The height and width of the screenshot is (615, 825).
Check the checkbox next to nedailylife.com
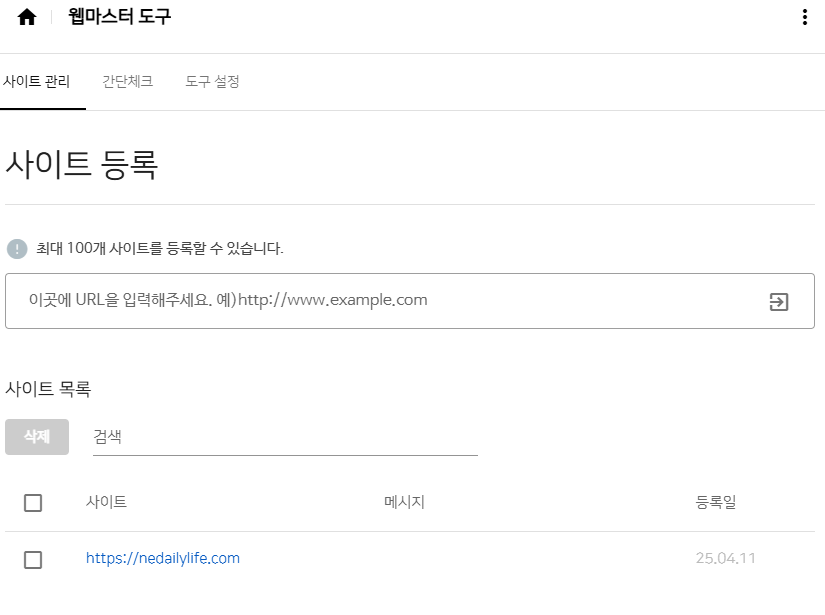point(33,560)
